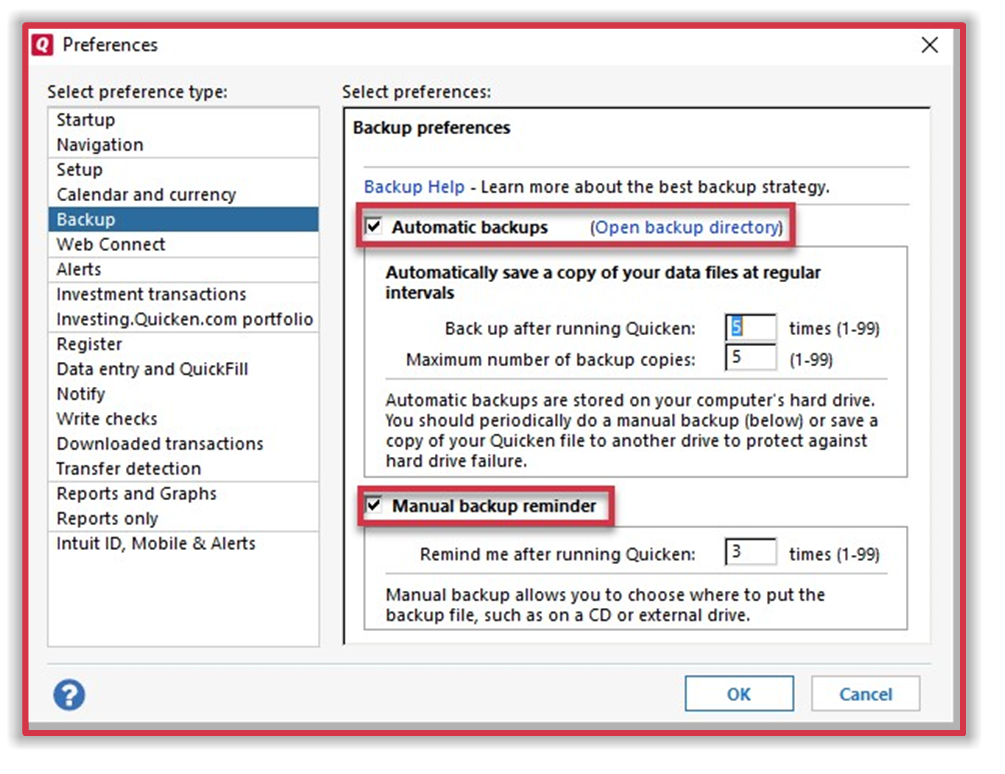Close the Preferences dialog with X
This screenshot has width=1005, height=774.
[929, 45]
